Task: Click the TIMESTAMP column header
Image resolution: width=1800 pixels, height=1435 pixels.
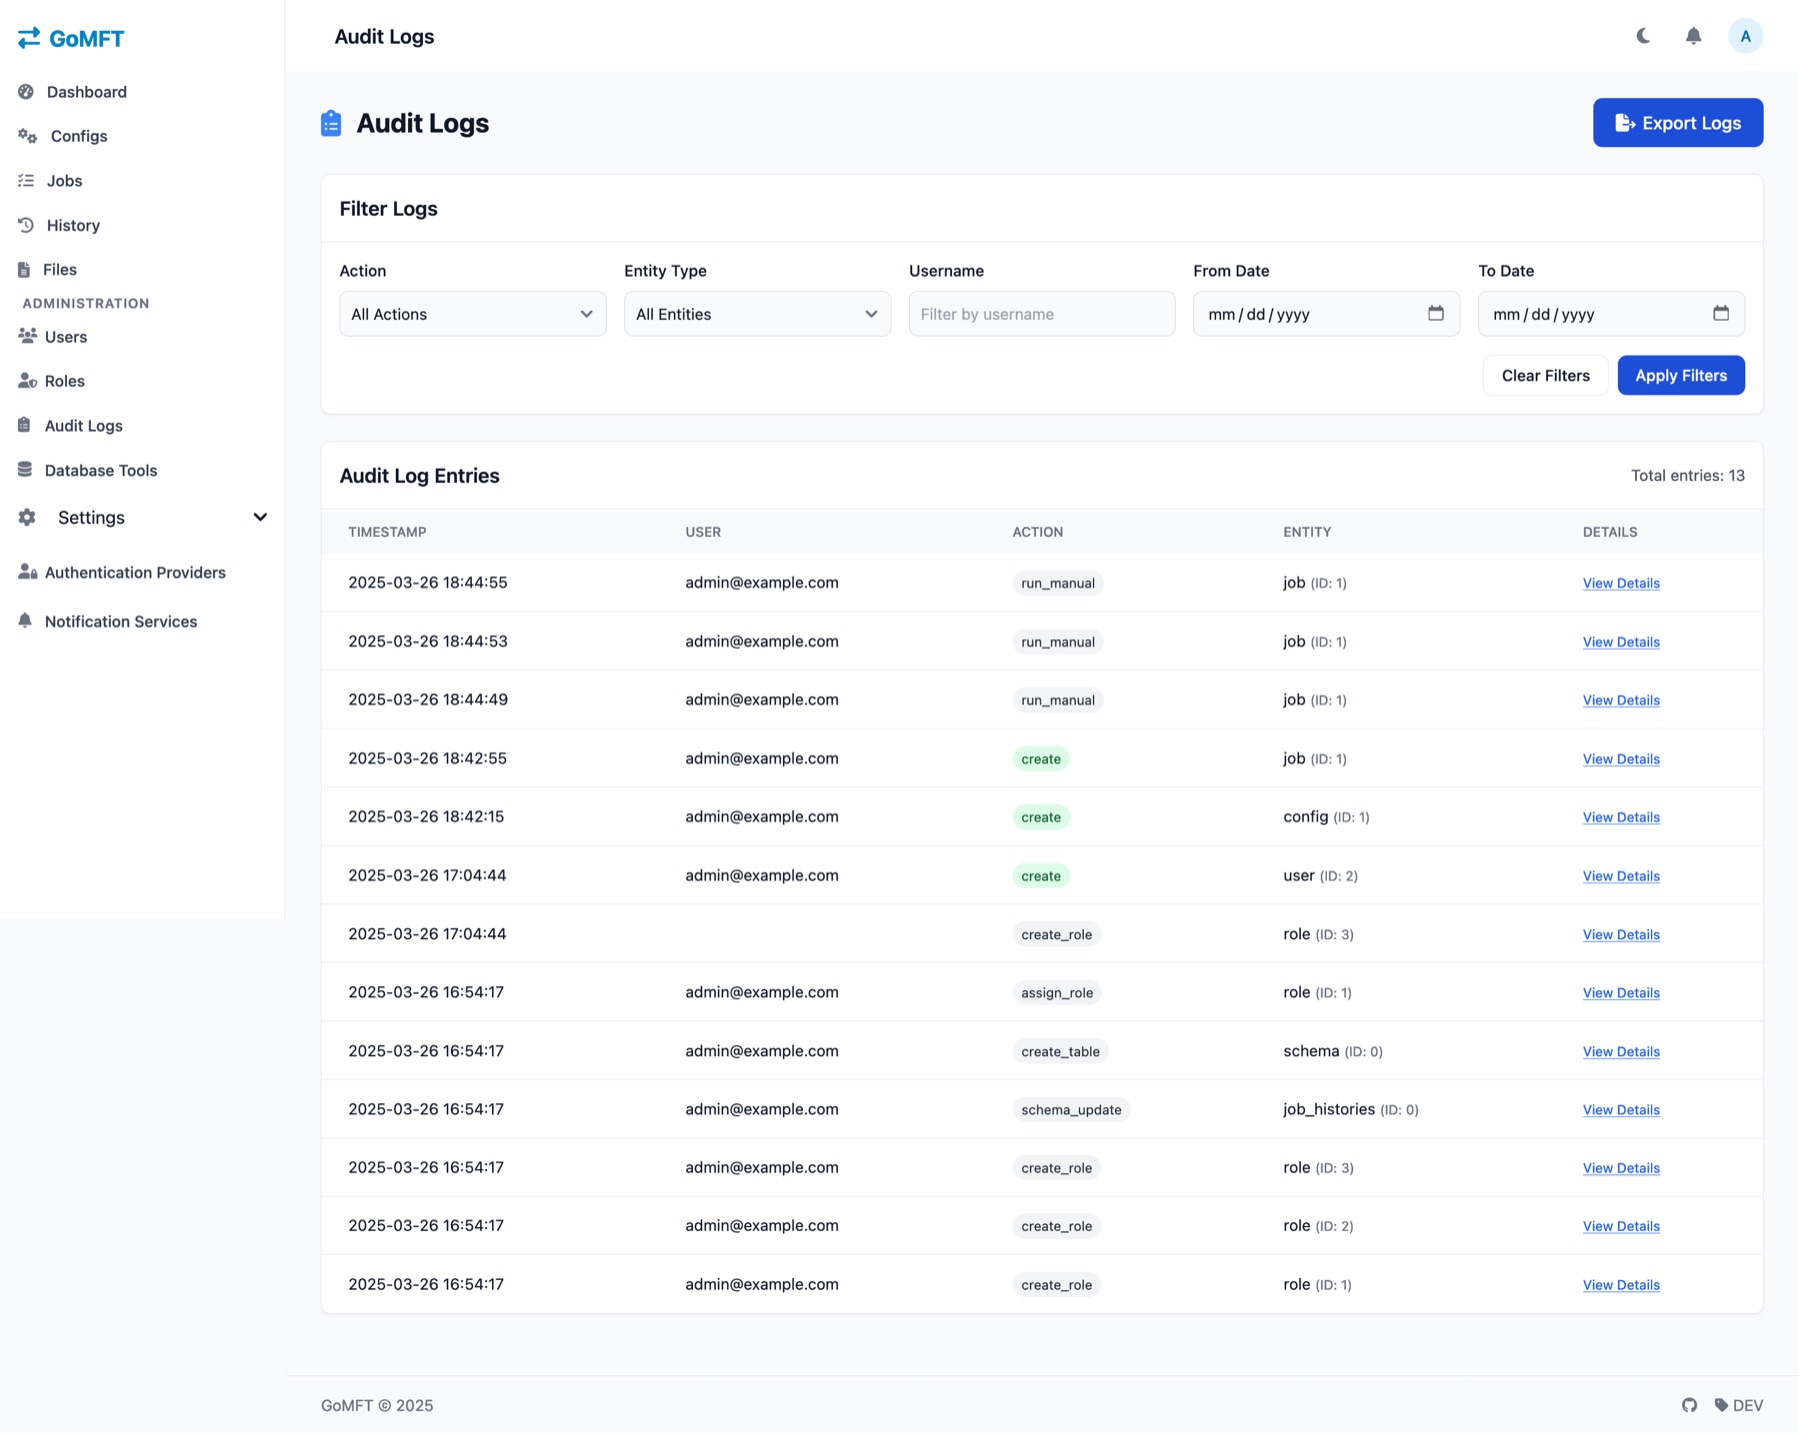Action: (387, 532)
